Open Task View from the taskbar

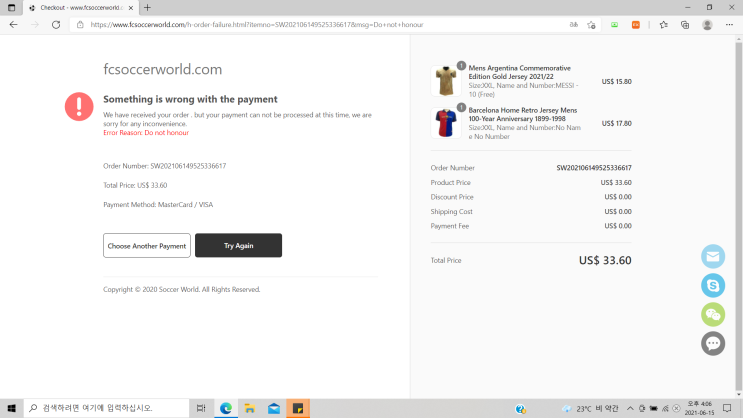coord(201,408)
